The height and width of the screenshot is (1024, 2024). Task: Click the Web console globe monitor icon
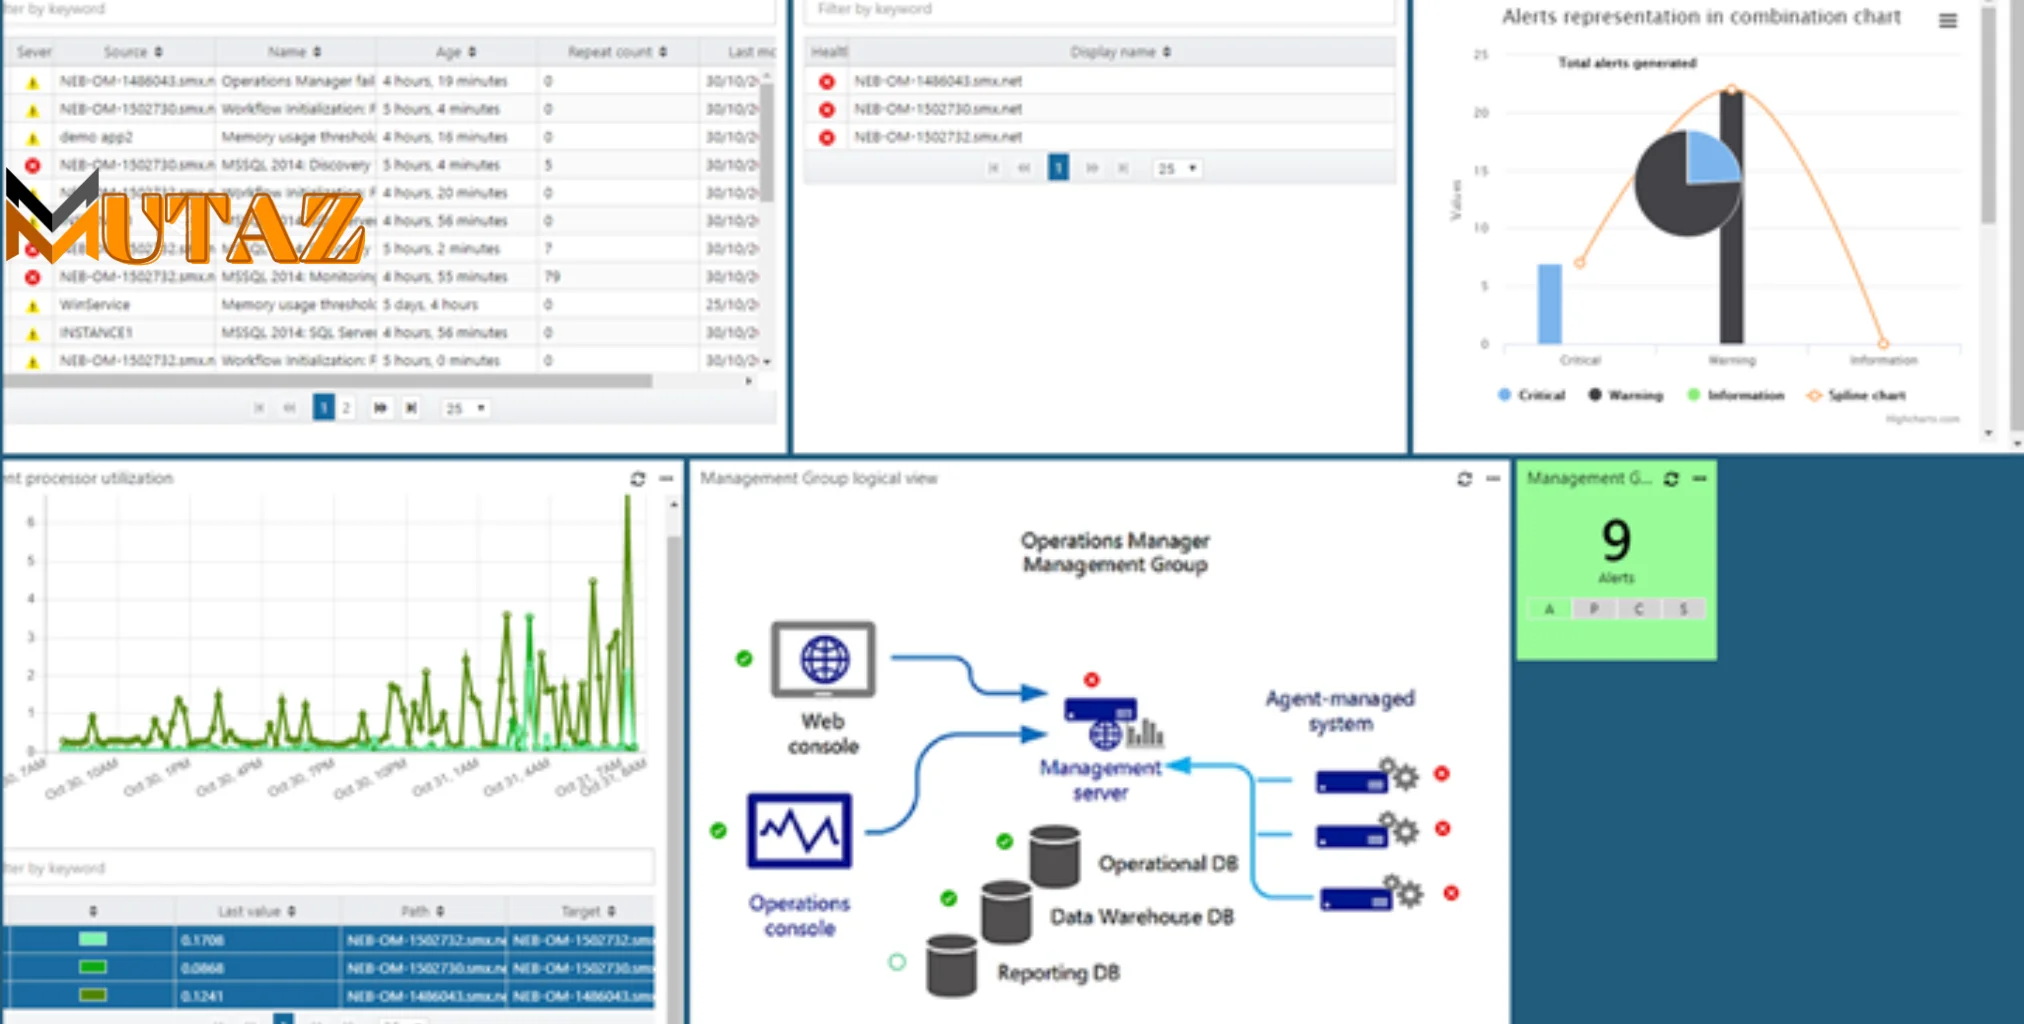(823, 660)
